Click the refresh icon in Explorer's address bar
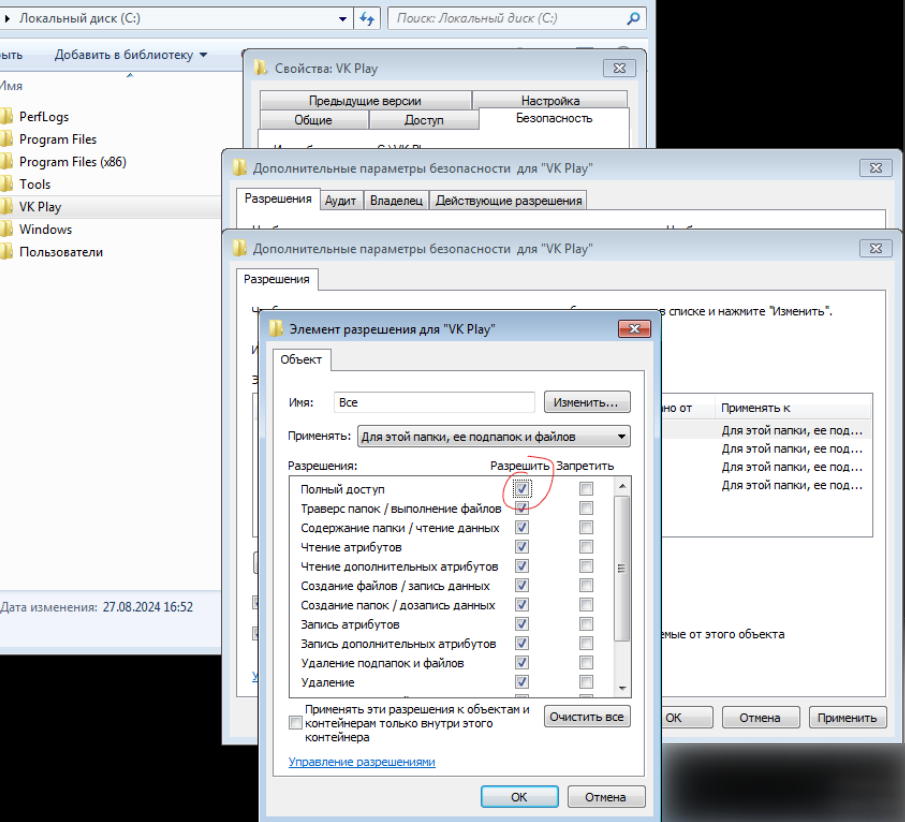 (x=367, y=18)
